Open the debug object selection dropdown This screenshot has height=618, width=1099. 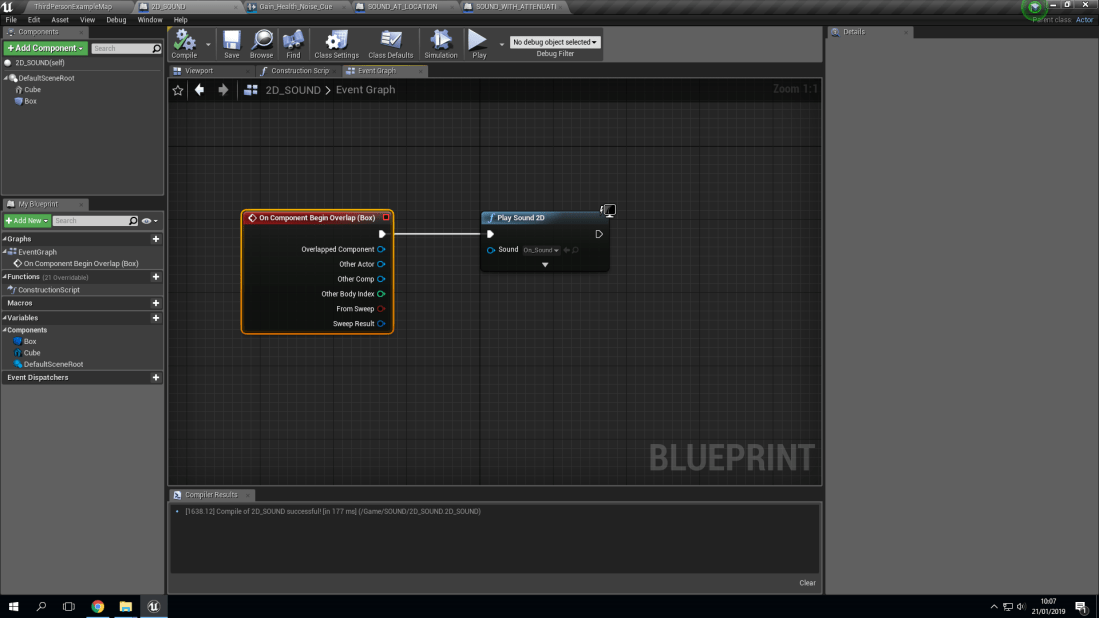pyautogui.click(x=555, y=42)
